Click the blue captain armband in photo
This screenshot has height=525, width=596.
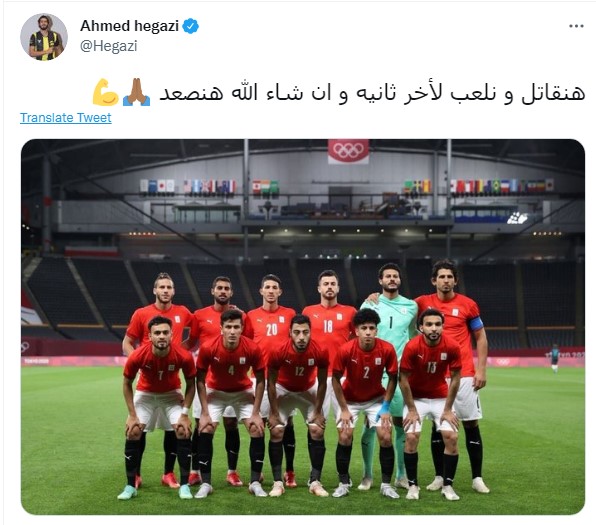tap(477, 324)
